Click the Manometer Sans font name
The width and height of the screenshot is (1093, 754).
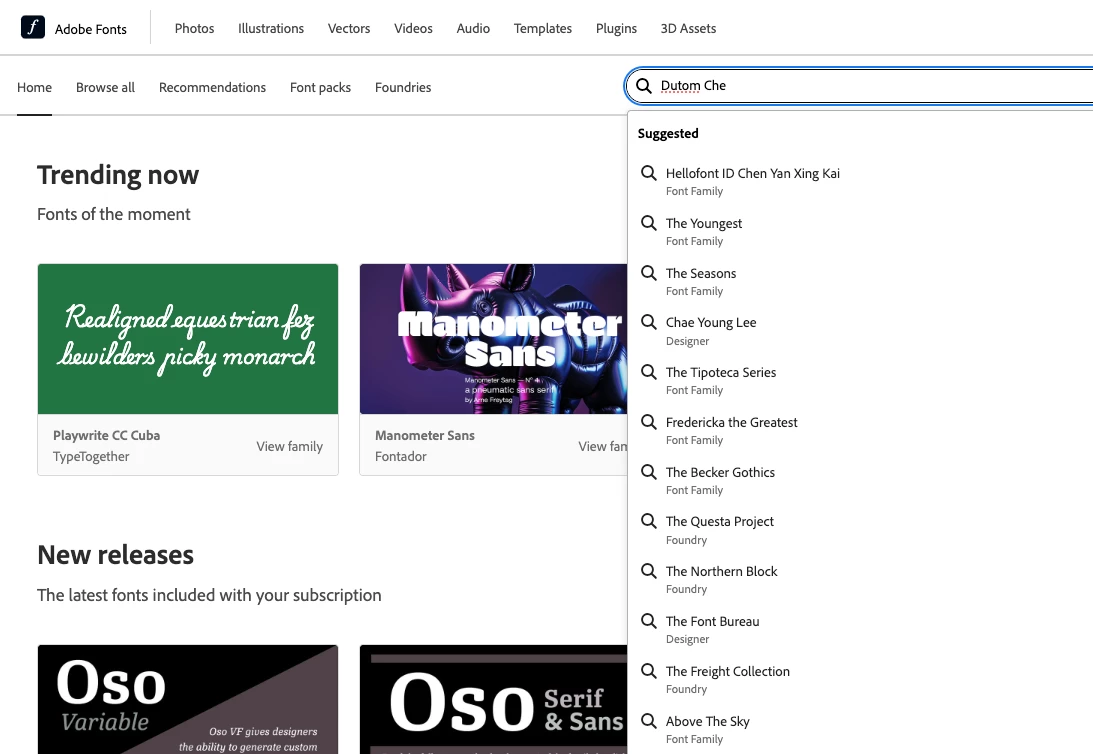click(x=425, y=436)
